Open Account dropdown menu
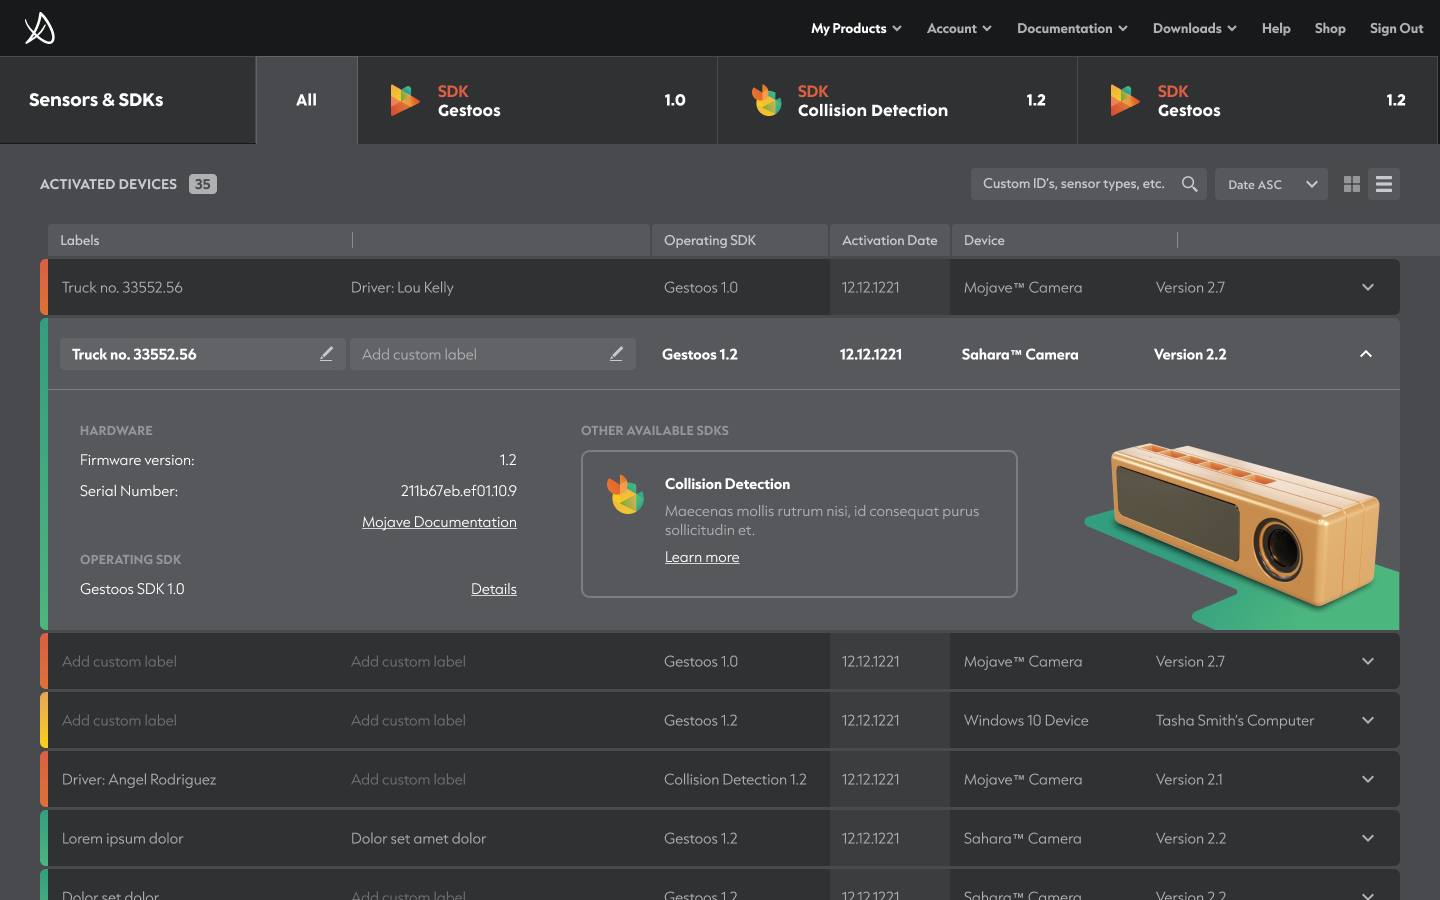Screen dimensions: 1440x900 coord(959,28)
